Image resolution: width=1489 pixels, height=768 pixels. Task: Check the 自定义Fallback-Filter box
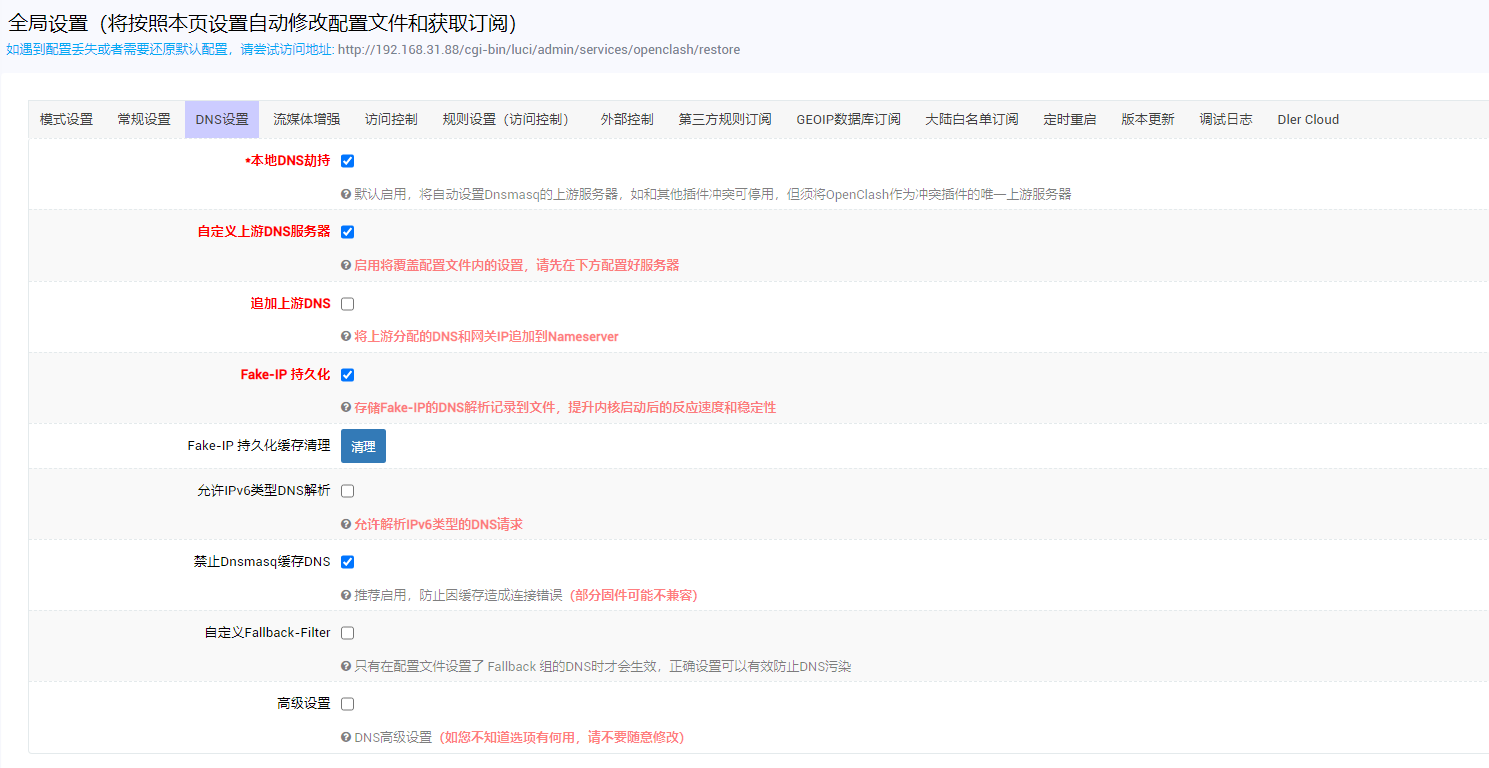click(347, 632)
